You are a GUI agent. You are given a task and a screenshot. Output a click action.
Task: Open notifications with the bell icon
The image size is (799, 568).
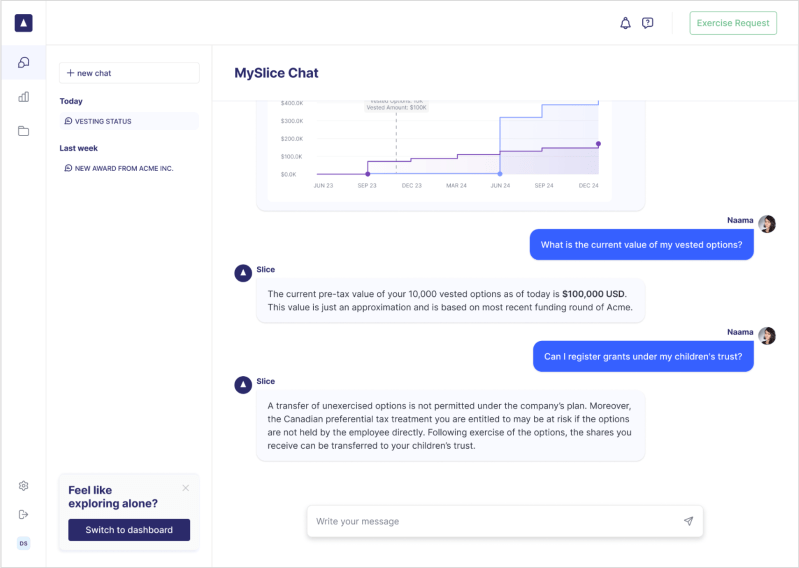625,23
